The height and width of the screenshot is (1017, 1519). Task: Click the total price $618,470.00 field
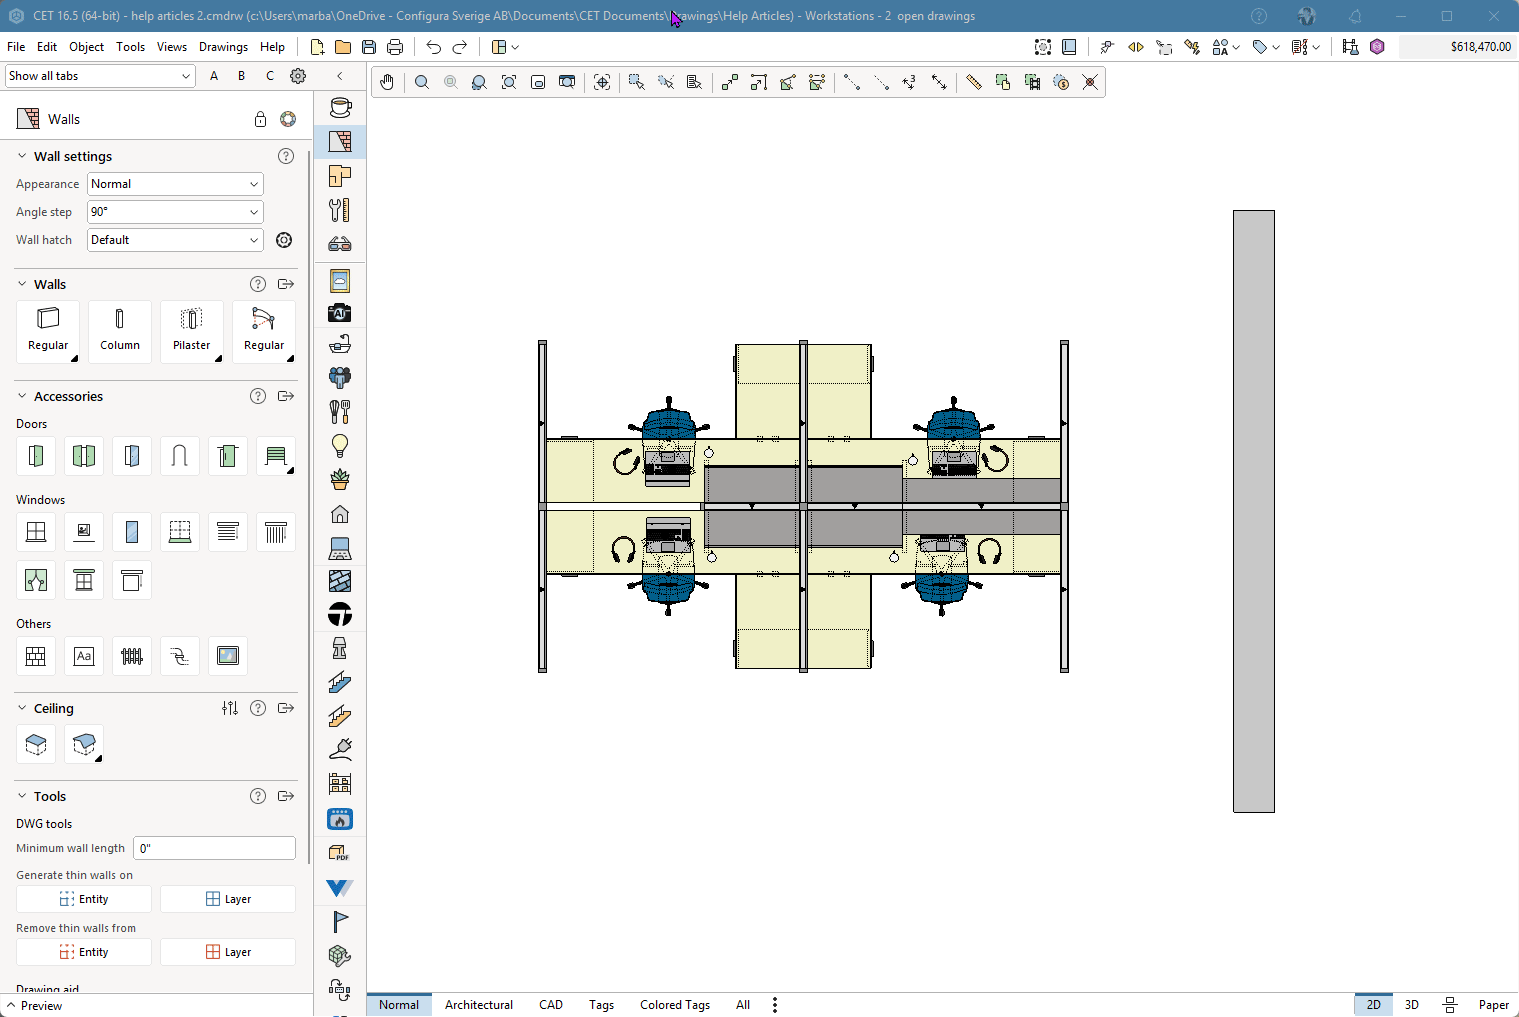(x=1457, y=47)
